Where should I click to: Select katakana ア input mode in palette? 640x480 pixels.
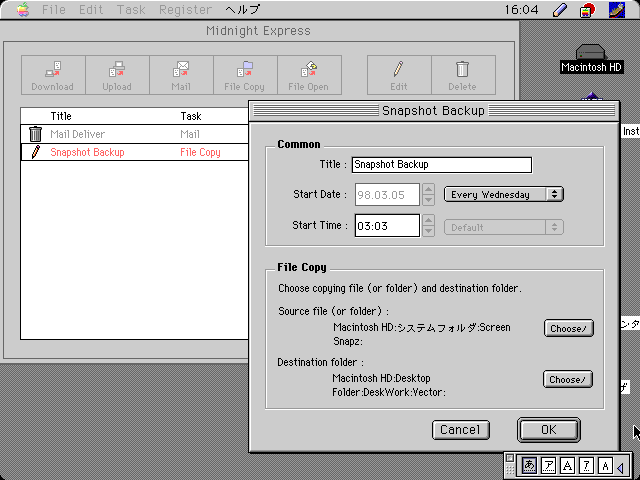click(549, 465)
